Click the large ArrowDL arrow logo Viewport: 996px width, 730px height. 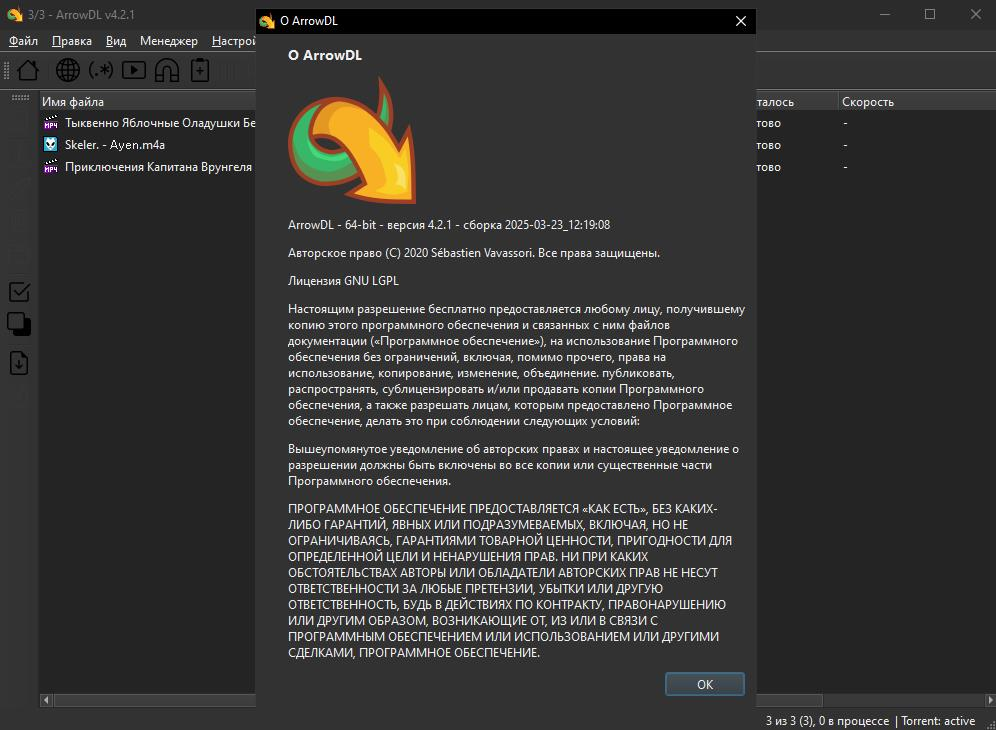coord(353,140)
